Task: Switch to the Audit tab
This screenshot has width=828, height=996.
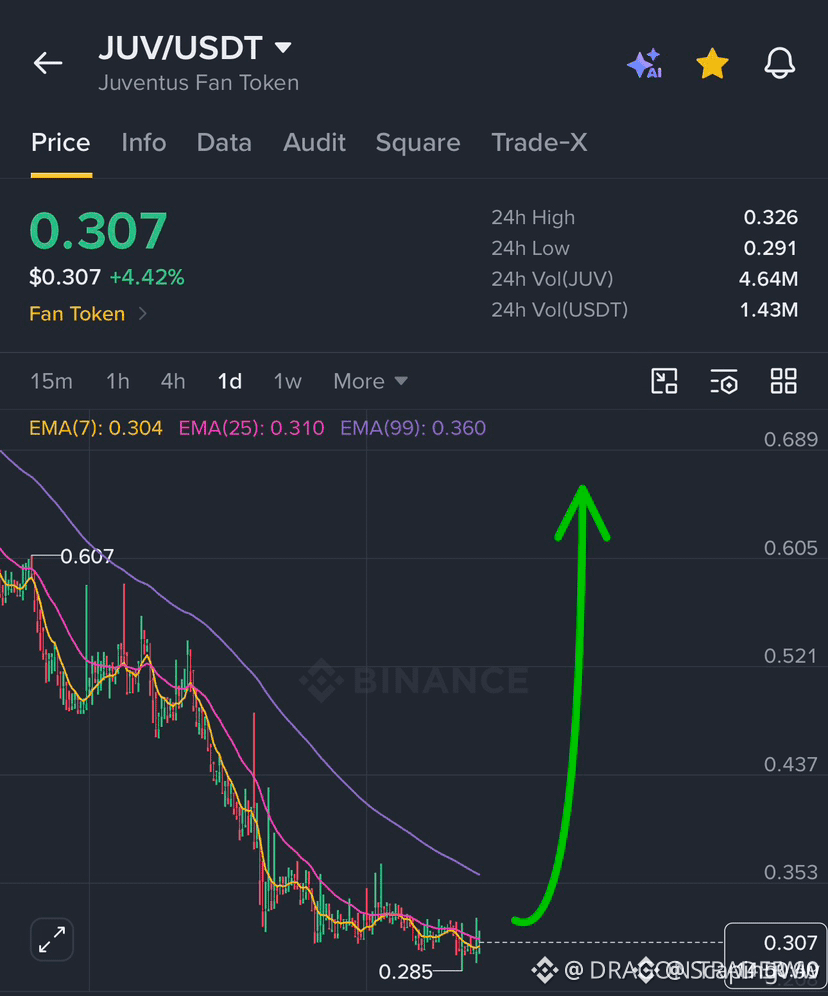Action: point(314,142)
